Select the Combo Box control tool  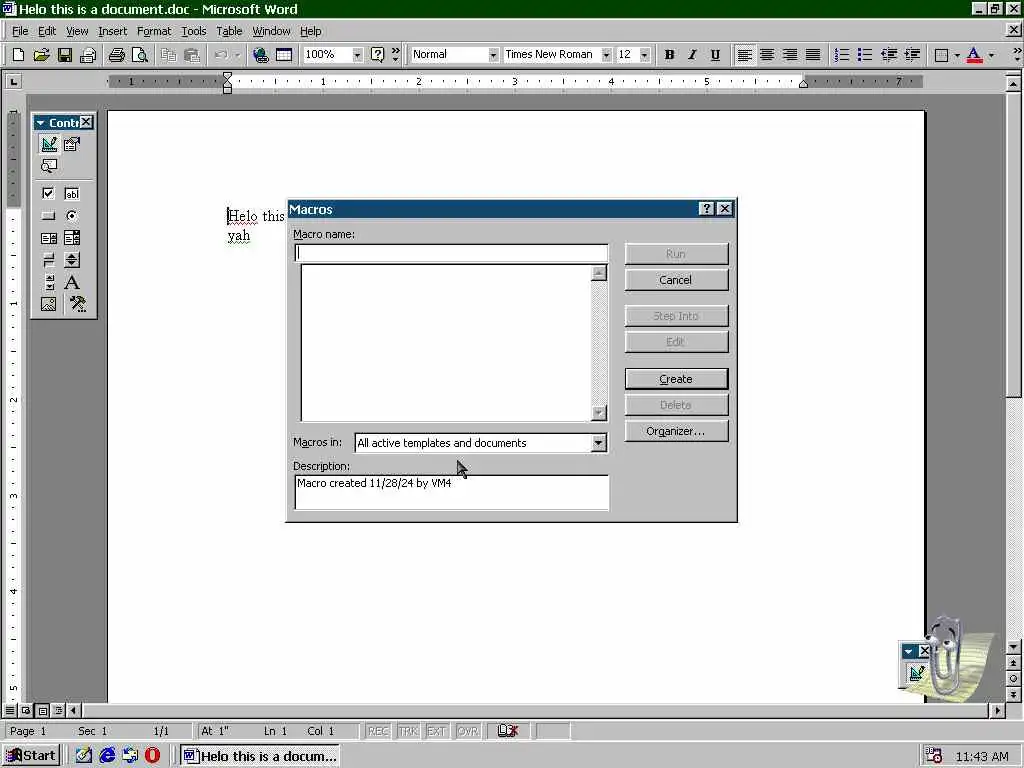point(72,238)
